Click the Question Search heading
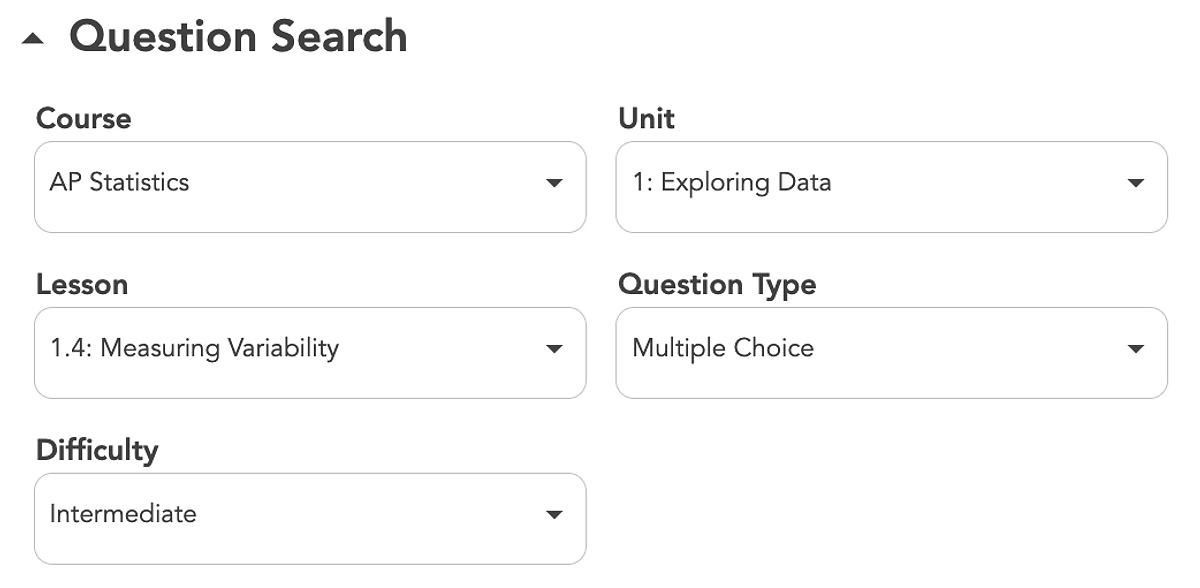This screenshot has width=1200, height=588. click(x=238, y=37)
